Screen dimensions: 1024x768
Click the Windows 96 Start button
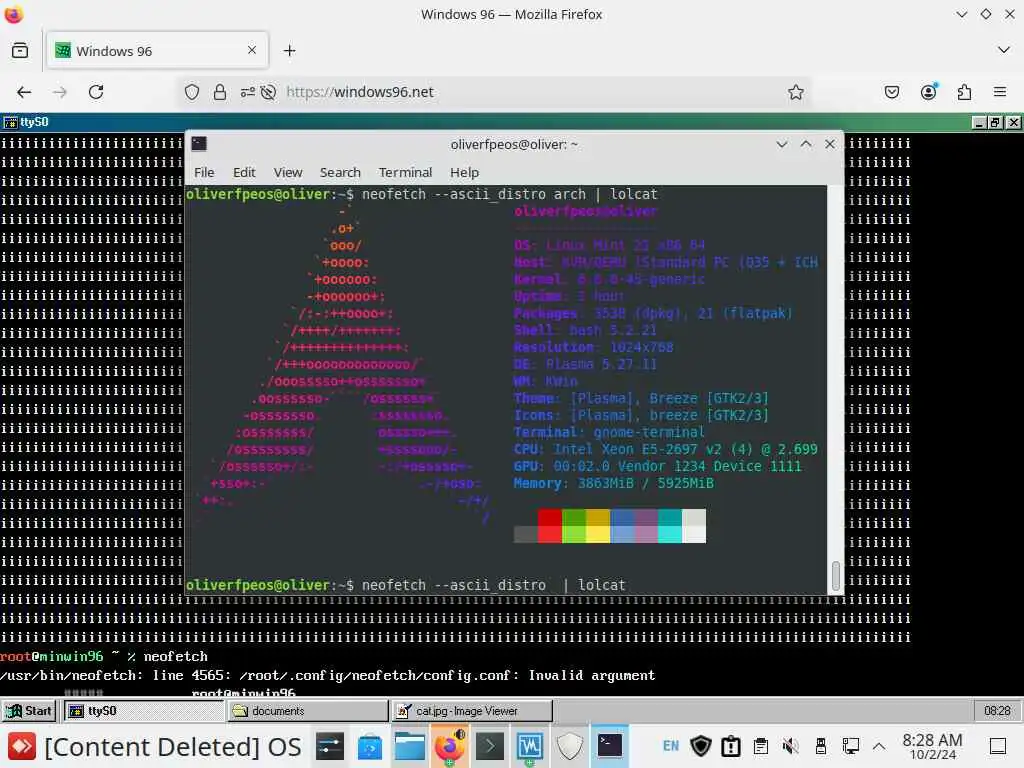coord(29,711)
